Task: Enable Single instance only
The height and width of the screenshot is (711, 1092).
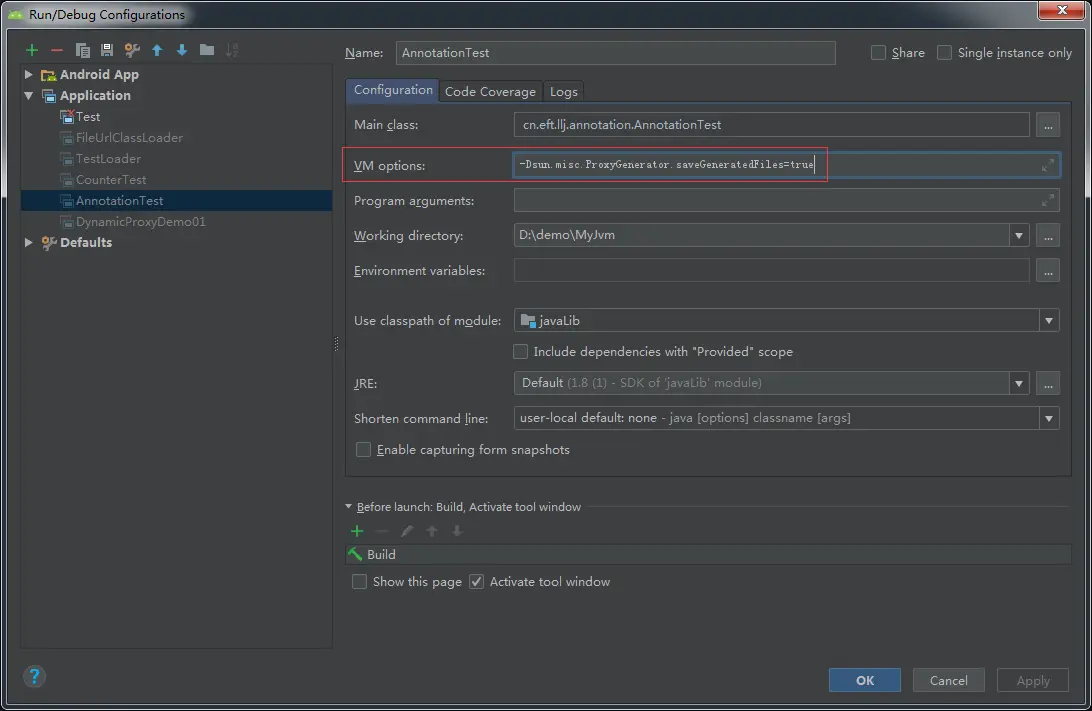Action: click(944, 53)
